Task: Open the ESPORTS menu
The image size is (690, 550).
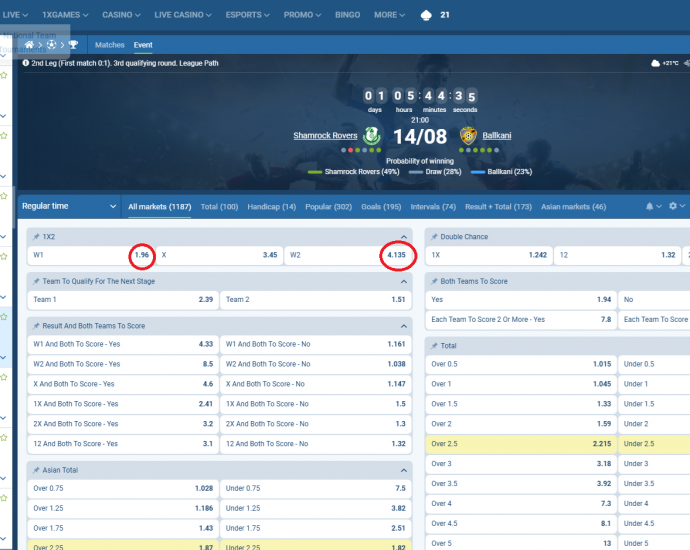Action: click(x=247, y=15)
